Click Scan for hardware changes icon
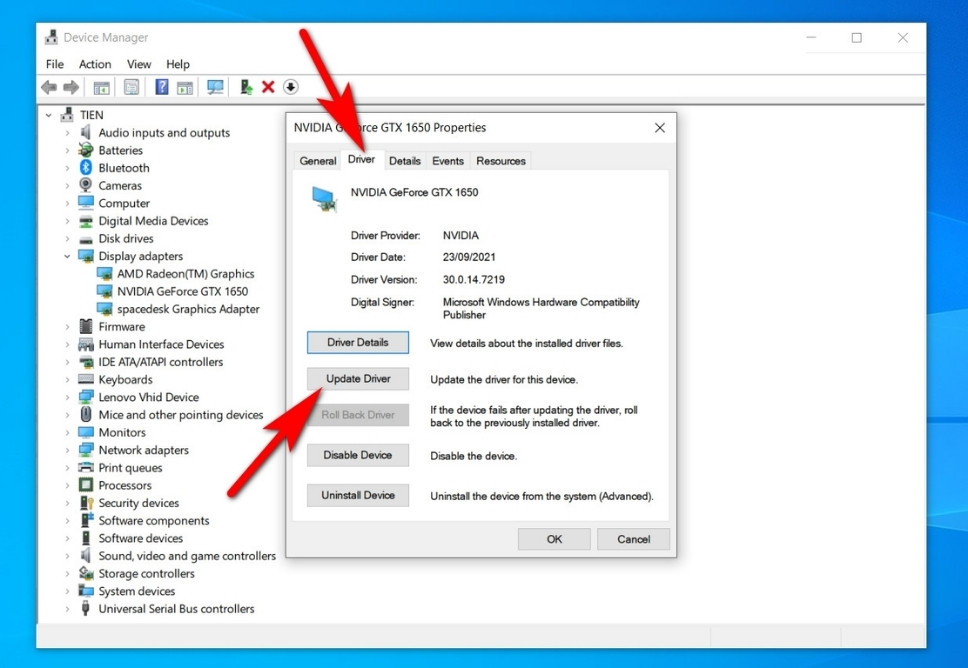Image resolution: width=968 pixels, height=668 pixels. tap(215, 88)
